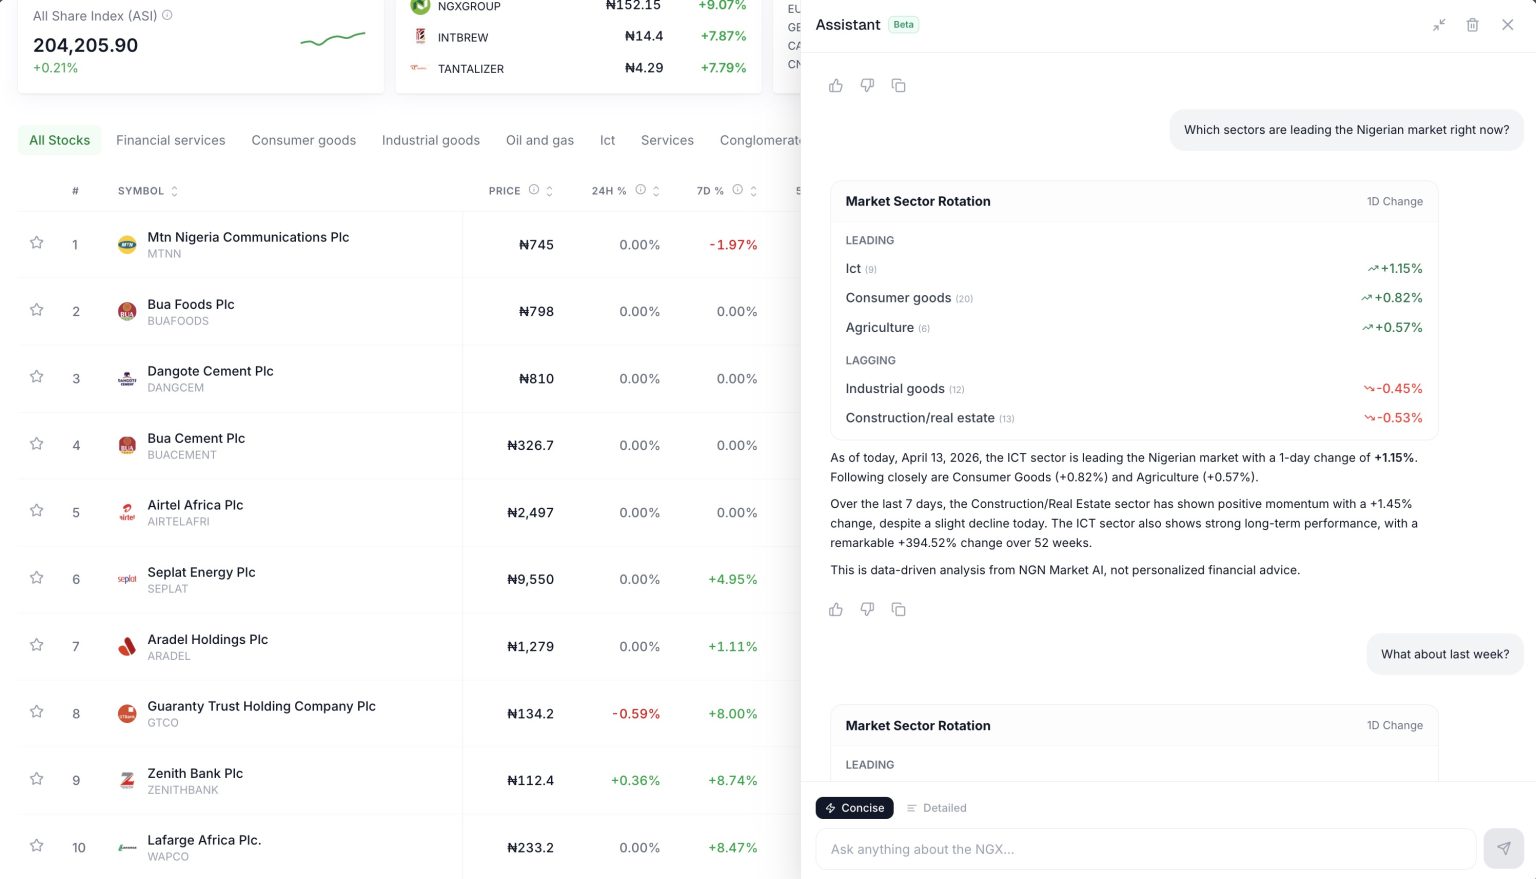Sort table by the SYMBOL column arrows
1536x879 pixels.
(174, 191)
